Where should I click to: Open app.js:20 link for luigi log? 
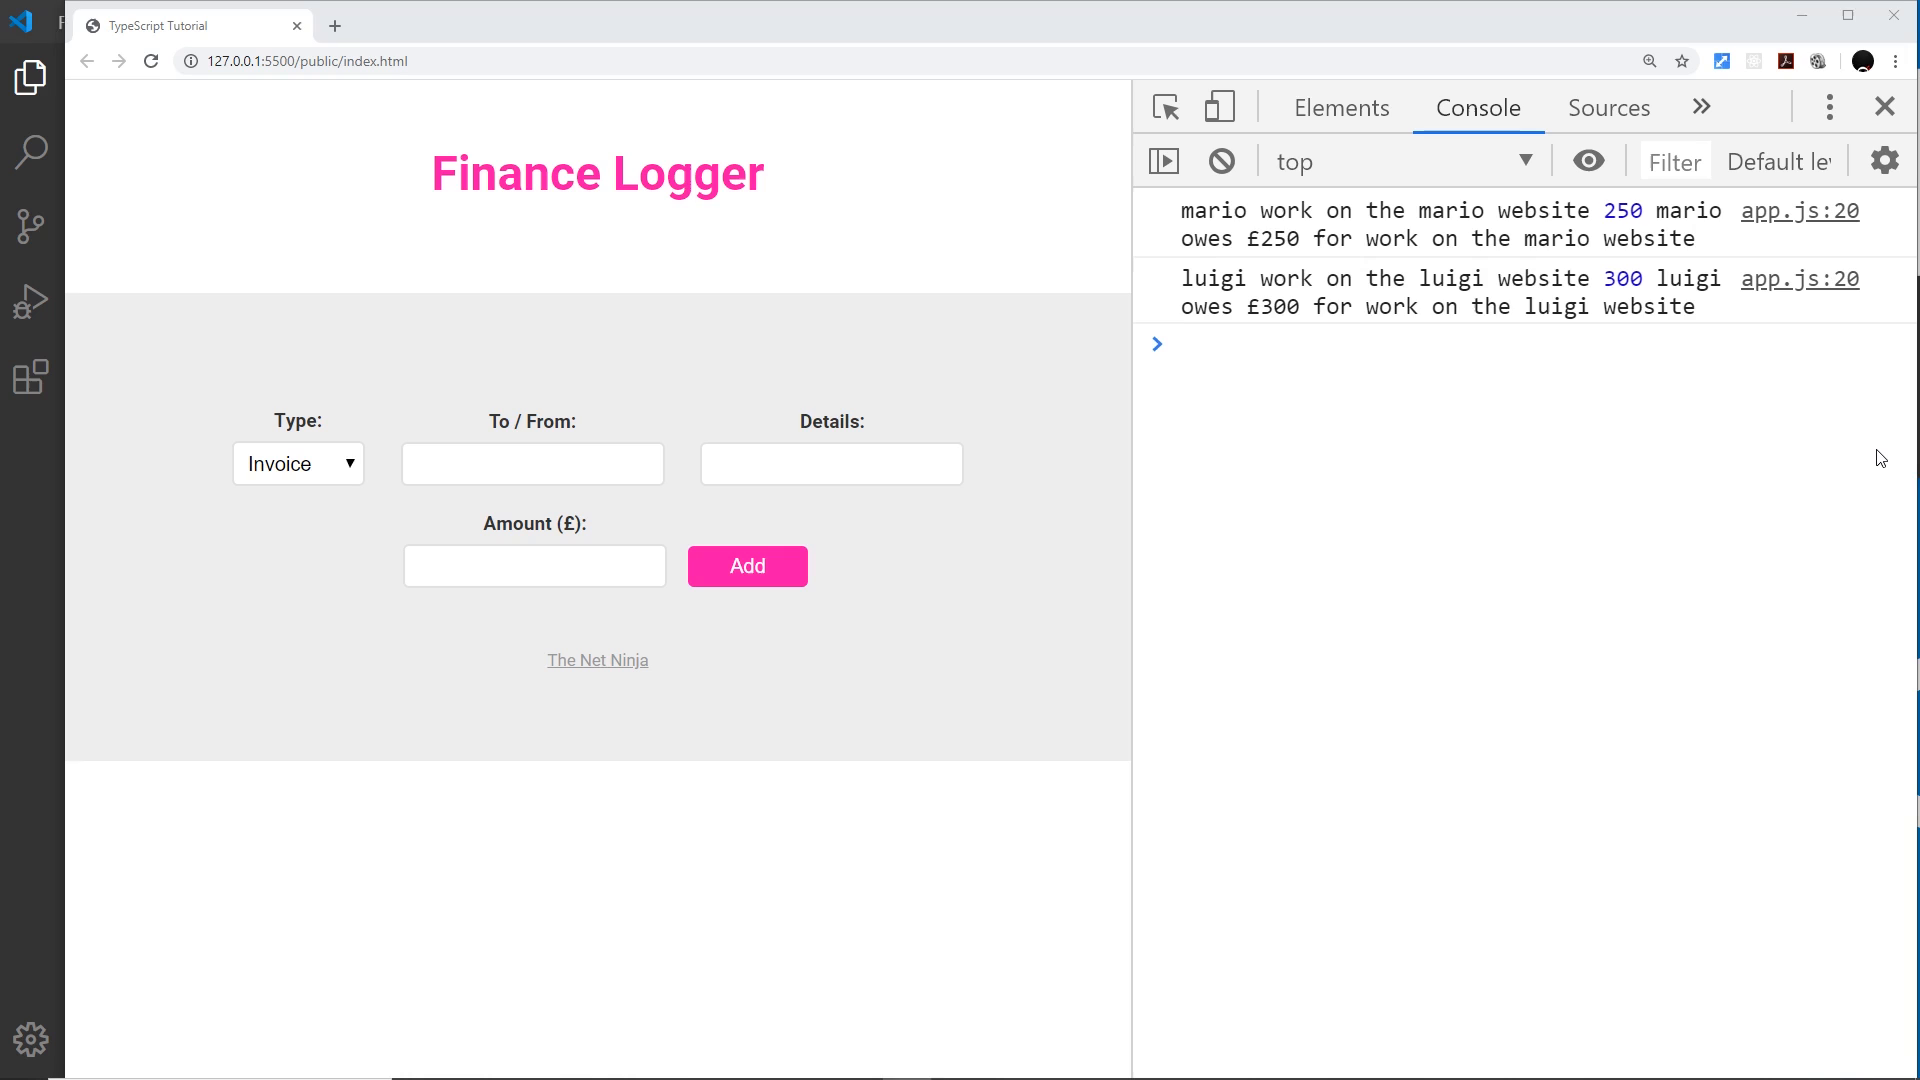pos(1800,279)
